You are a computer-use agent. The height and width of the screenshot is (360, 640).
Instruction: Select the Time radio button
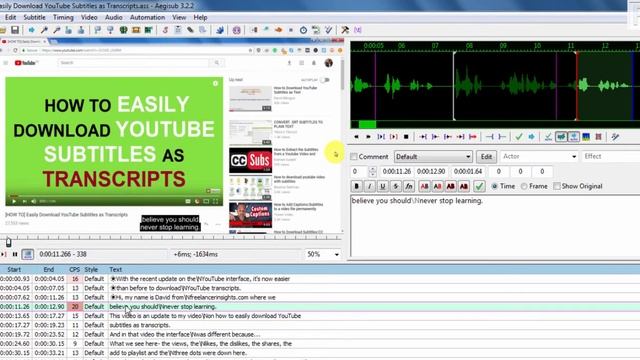coord(494,186)
